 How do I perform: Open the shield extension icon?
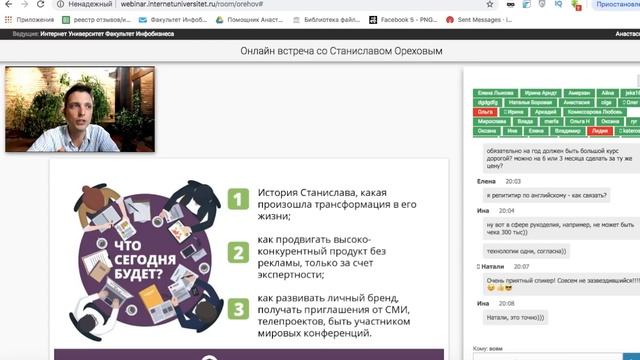click(x=542, y=4)
